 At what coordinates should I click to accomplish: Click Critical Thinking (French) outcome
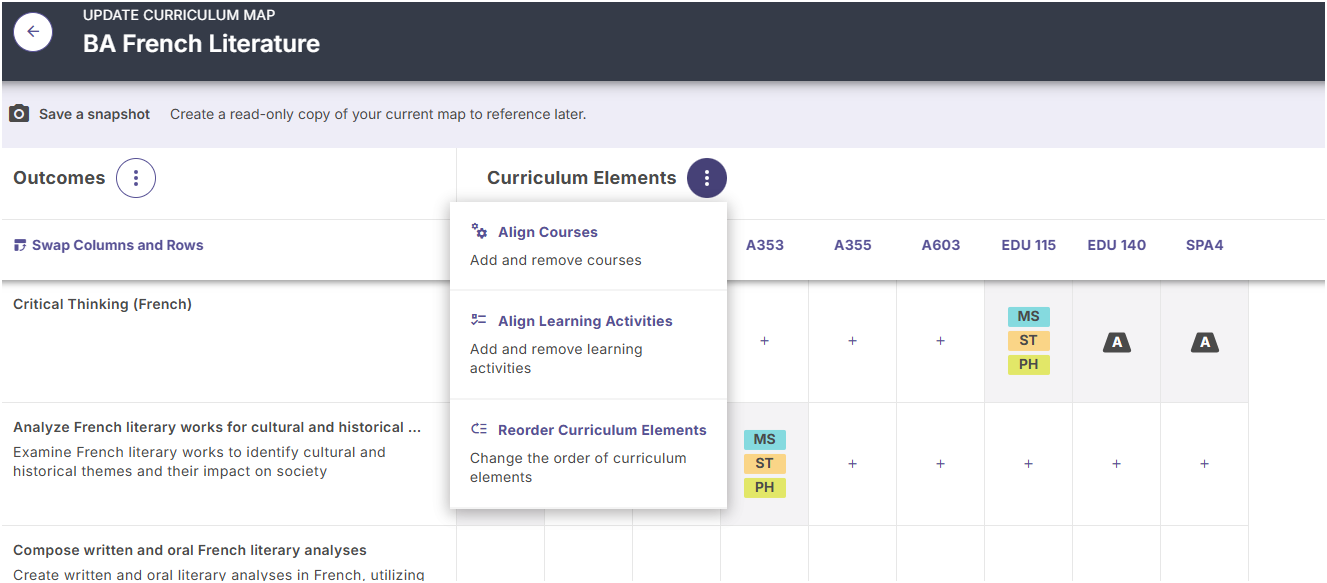coord(102,304)
